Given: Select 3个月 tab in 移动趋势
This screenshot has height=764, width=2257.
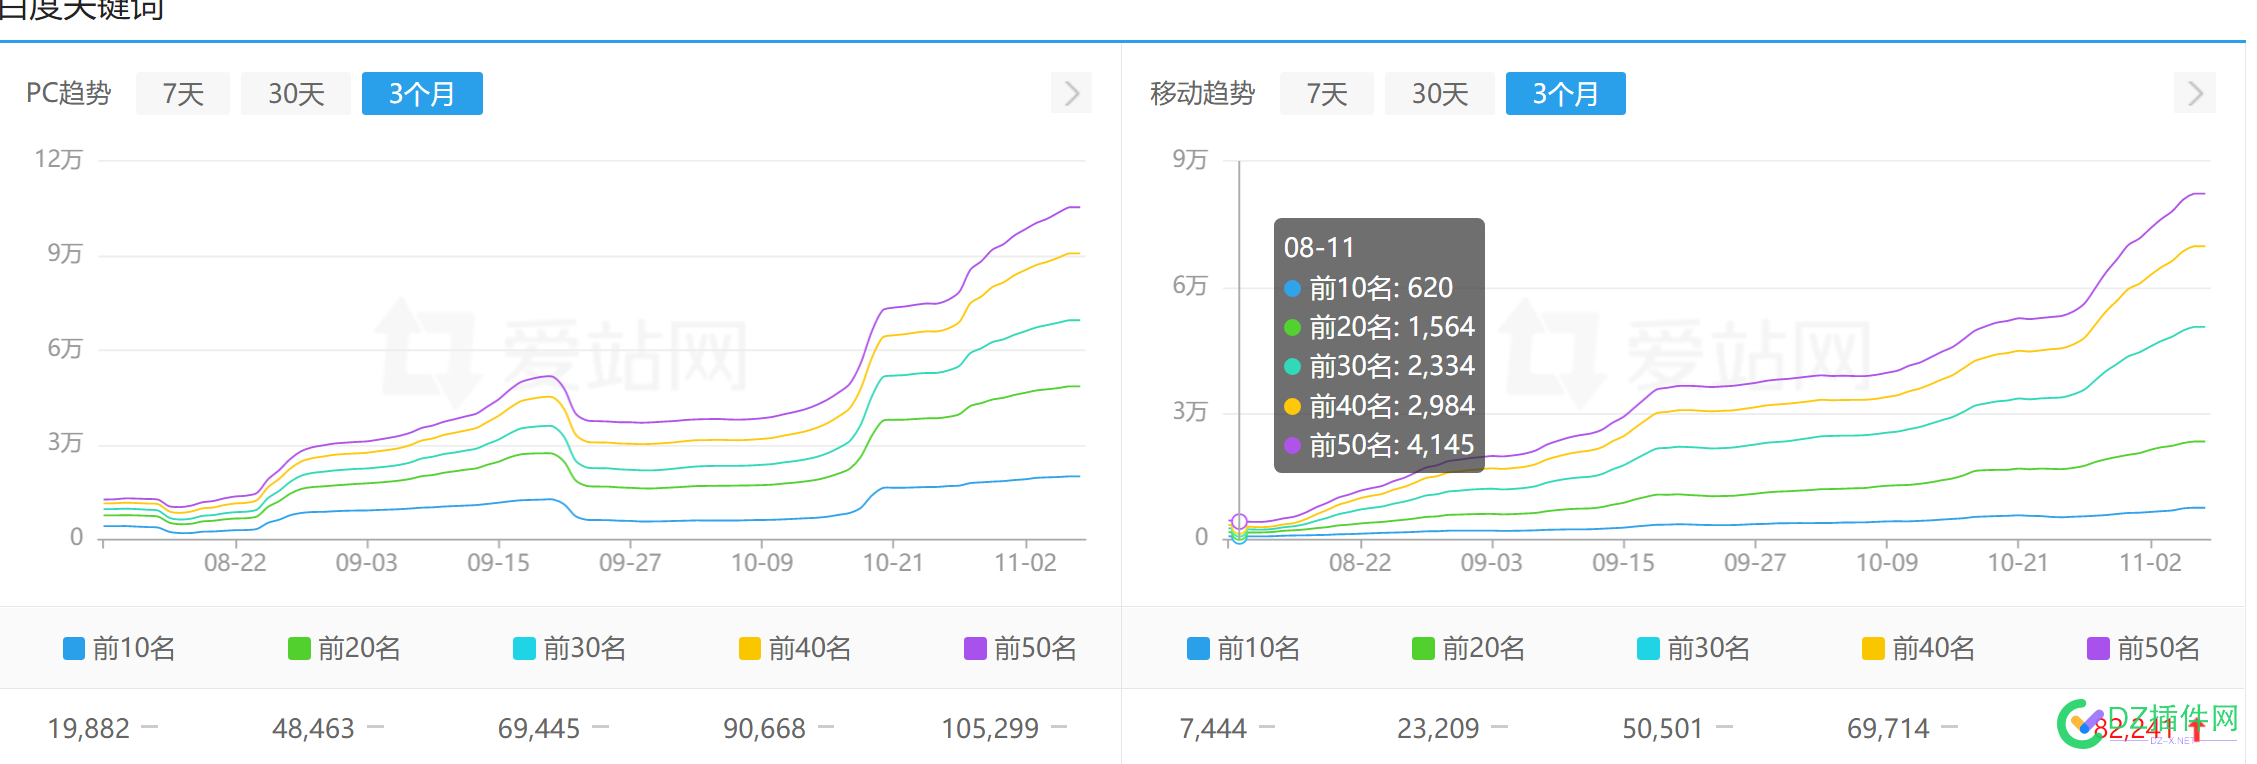Looking at the screenshot, I should (x=1566, y=94).
